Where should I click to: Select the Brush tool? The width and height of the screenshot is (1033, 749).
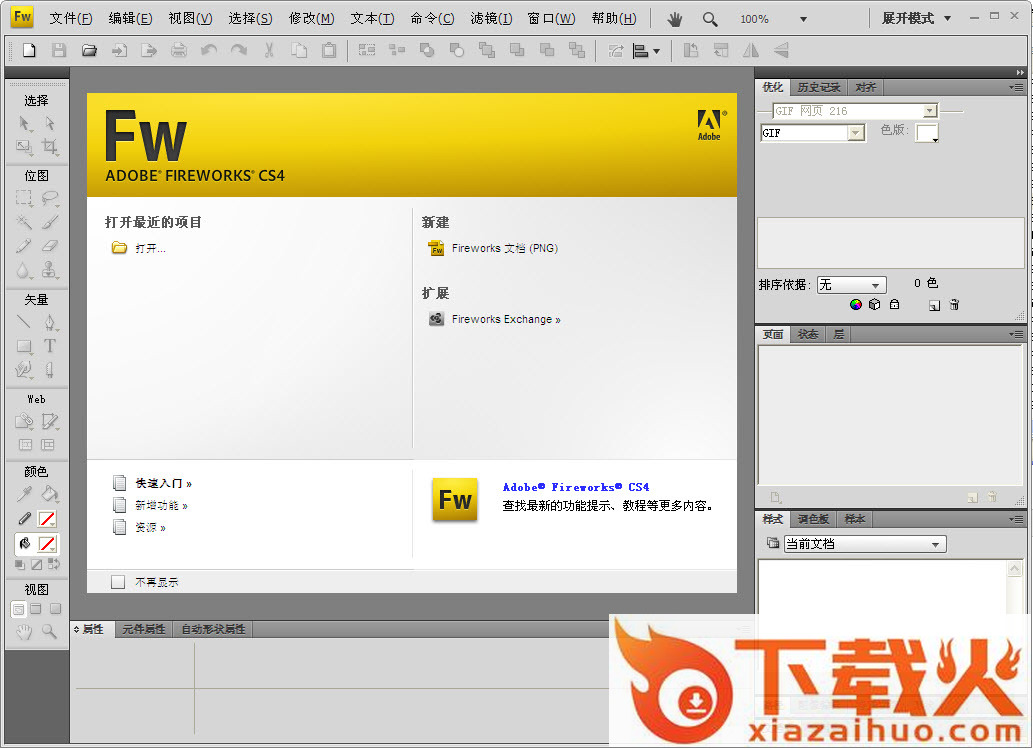pos(49,222)
